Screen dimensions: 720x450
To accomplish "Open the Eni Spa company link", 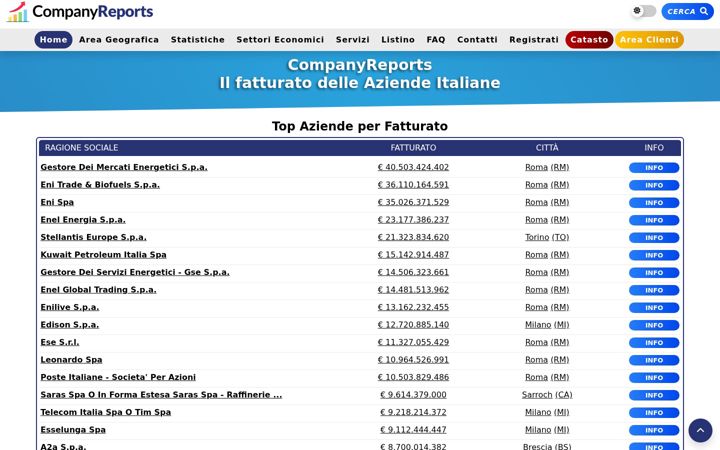I will pos(57,202).
